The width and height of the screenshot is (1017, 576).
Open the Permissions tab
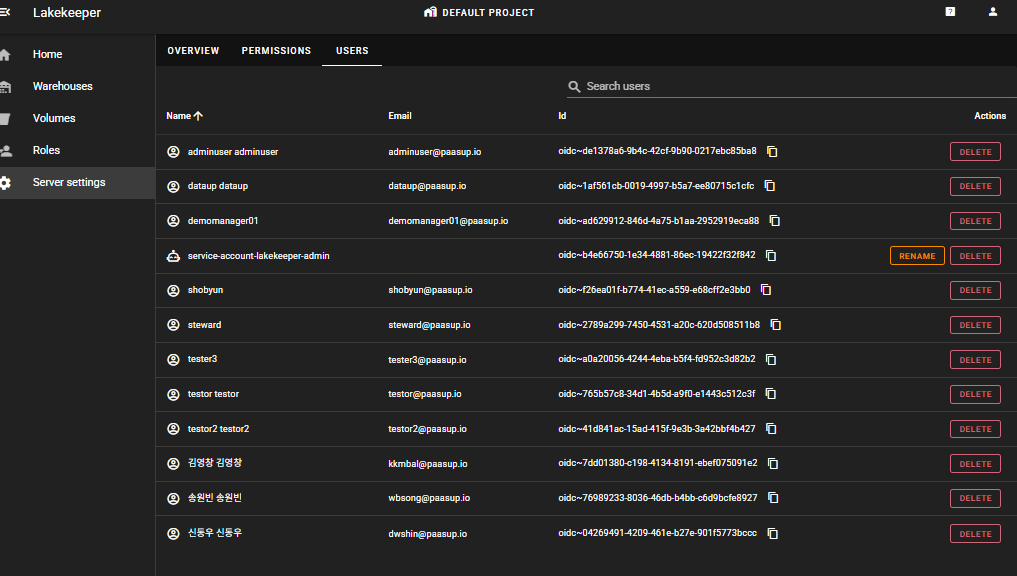[x=276, y=51]
